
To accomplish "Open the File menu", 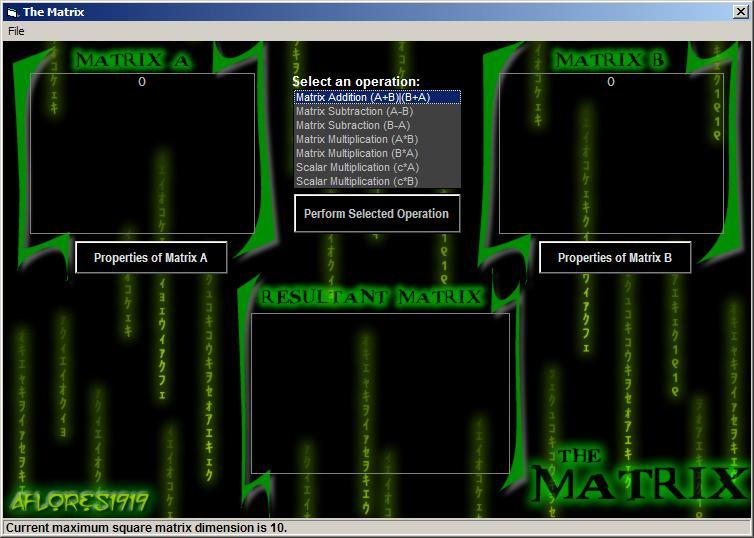I will coord(16,31).
